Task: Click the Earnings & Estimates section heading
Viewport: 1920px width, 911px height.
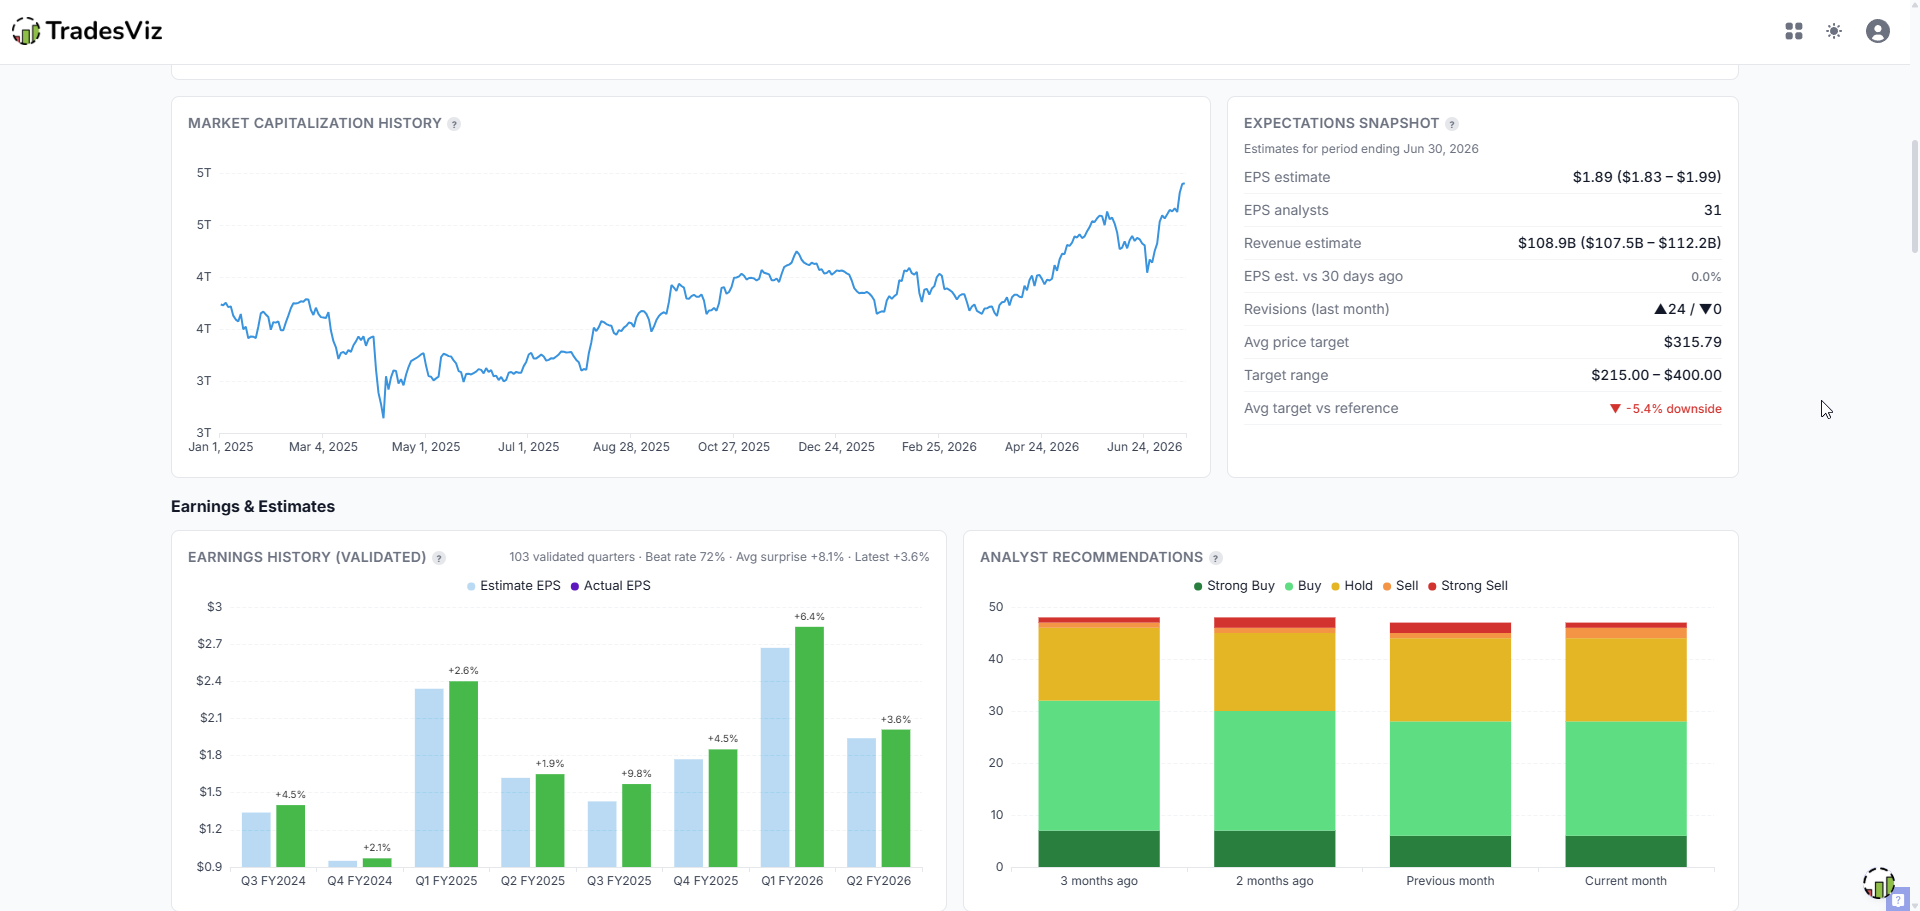Action: pyautogui.click(x=253, y=507)
